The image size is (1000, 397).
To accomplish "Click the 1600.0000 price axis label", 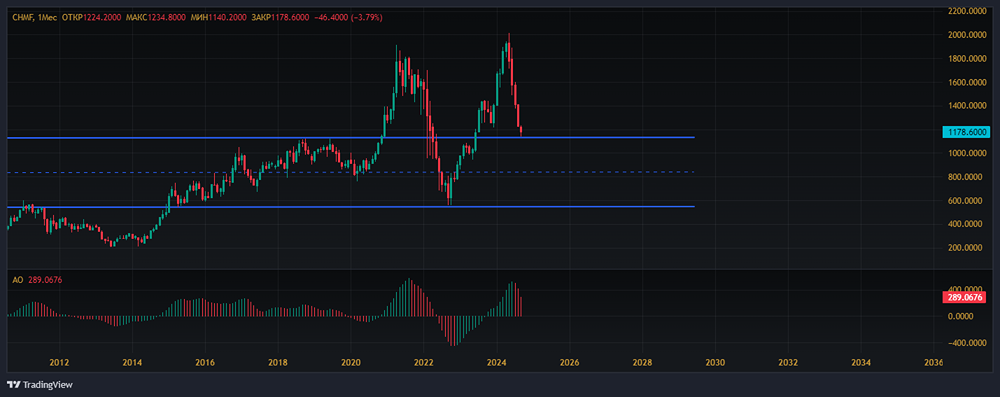I will pos(967,82).
